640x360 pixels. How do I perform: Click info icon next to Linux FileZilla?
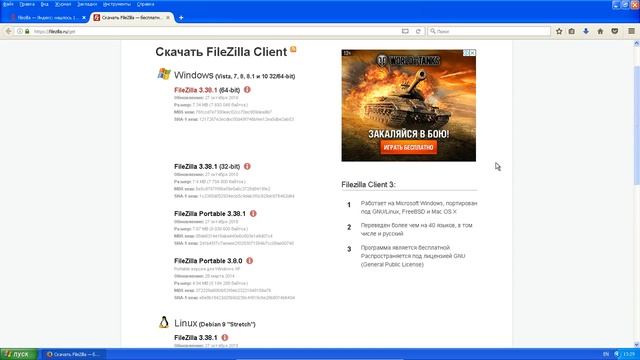click(225, 338)
